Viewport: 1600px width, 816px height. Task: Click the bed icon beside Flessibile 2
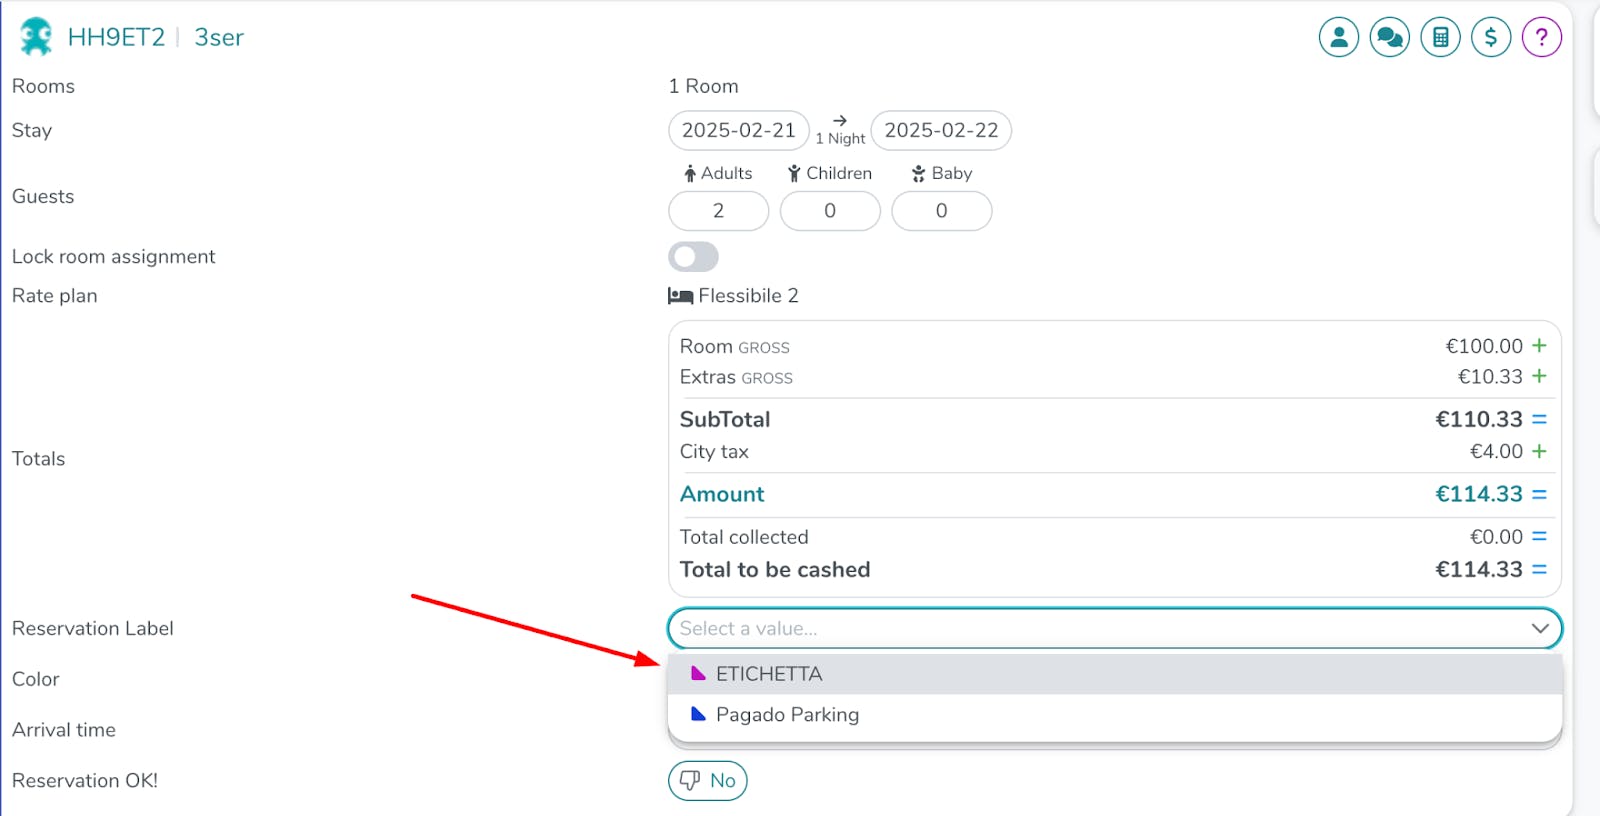680,296
